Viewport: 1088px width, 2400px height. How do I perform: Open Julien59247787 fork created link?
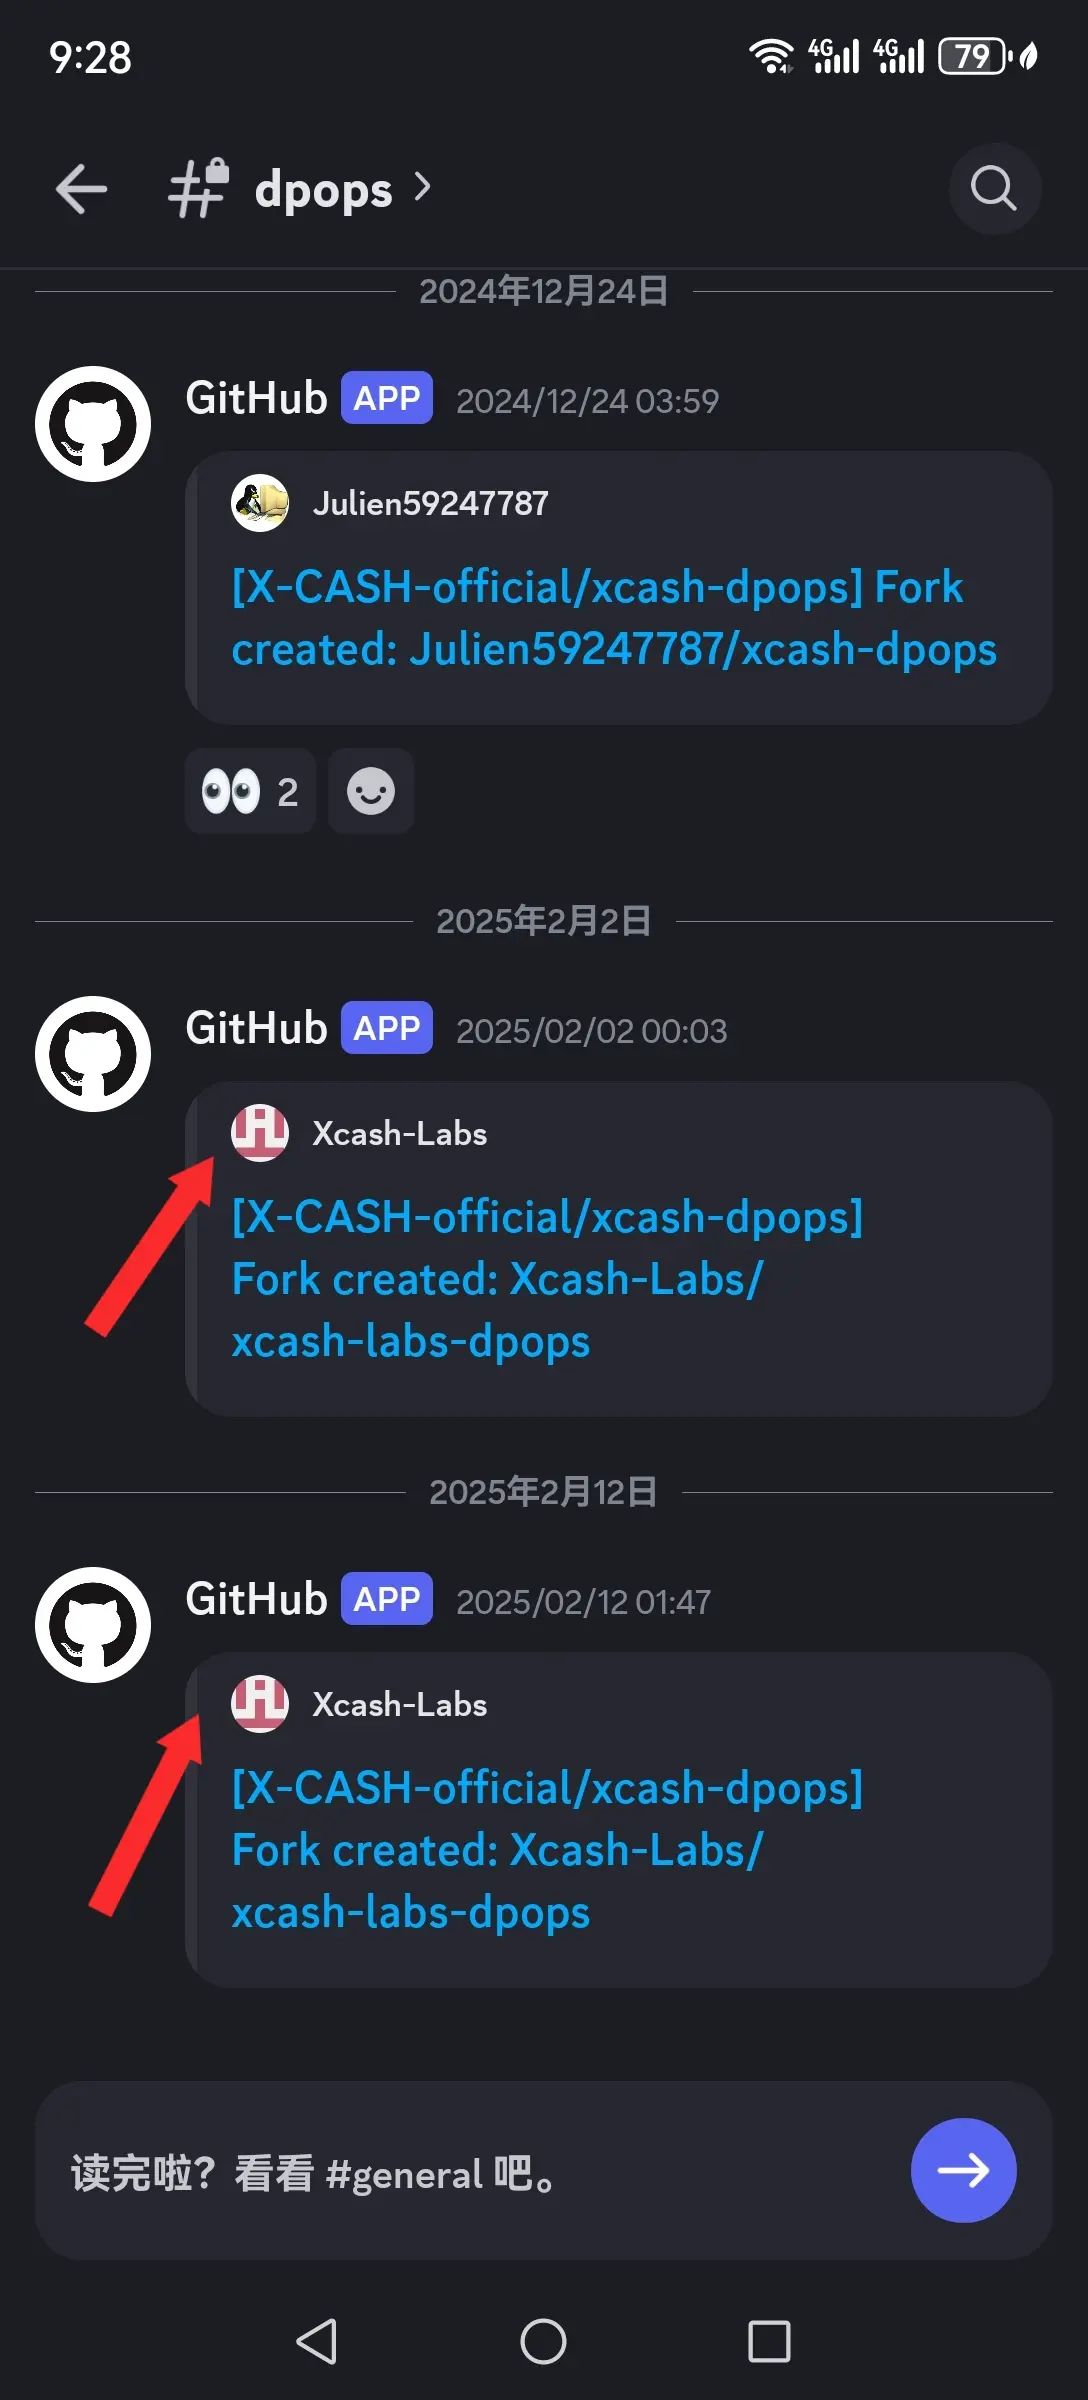point(614,618)
